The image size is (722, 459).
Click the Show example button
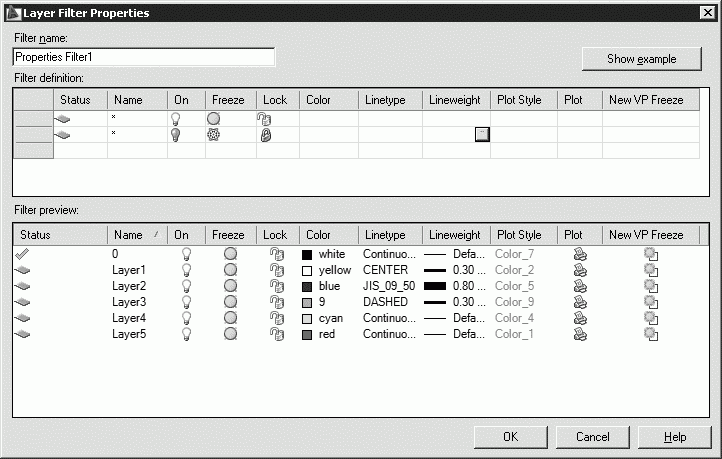[641, 59]
